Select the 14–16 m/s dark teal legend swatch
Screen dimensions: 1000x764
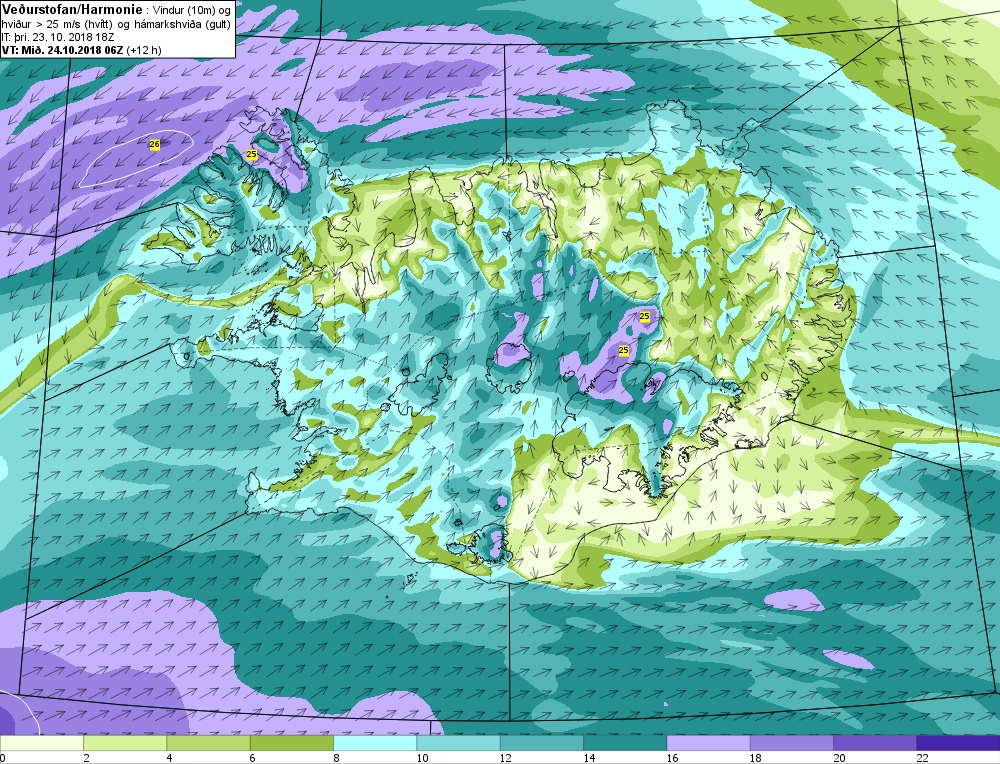click(x=625, y=743)
